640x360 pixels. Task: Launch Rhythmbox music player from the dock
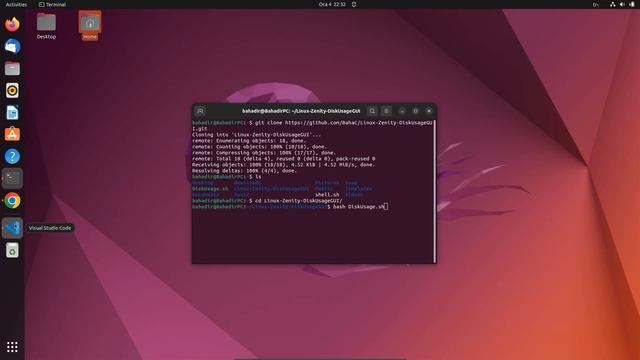[12, 91]
